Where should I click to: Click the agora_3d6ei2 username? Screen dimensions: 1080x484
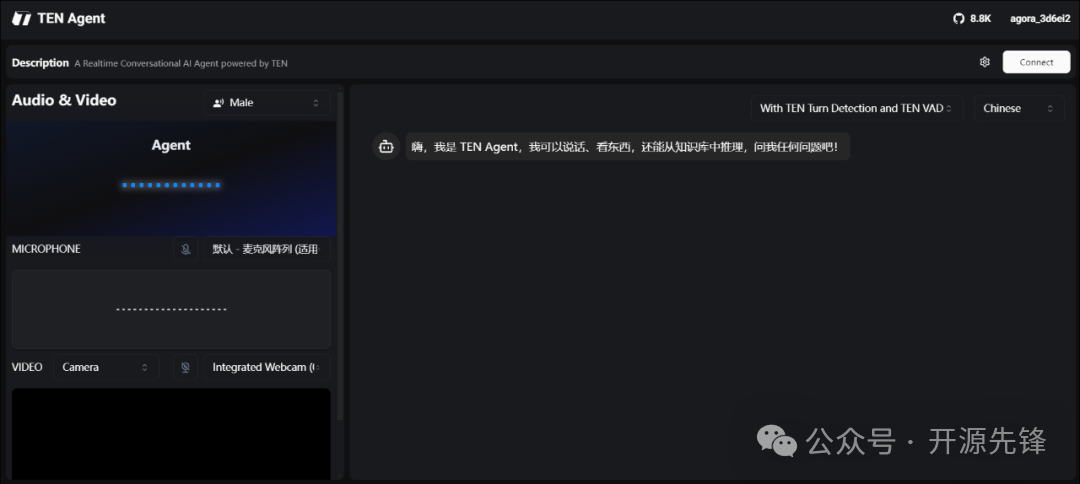pos(1040,19)
